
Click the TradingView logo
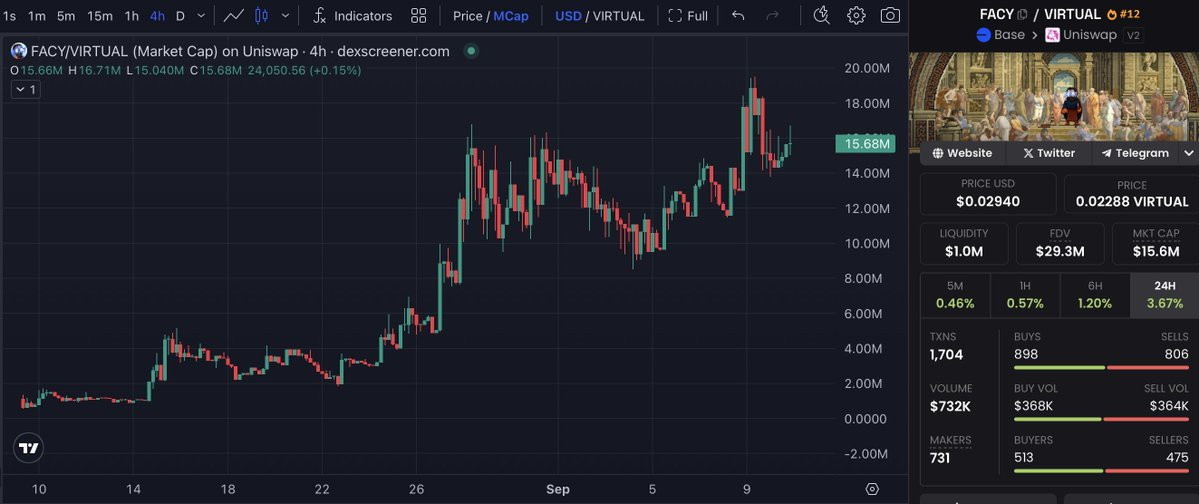28,448
